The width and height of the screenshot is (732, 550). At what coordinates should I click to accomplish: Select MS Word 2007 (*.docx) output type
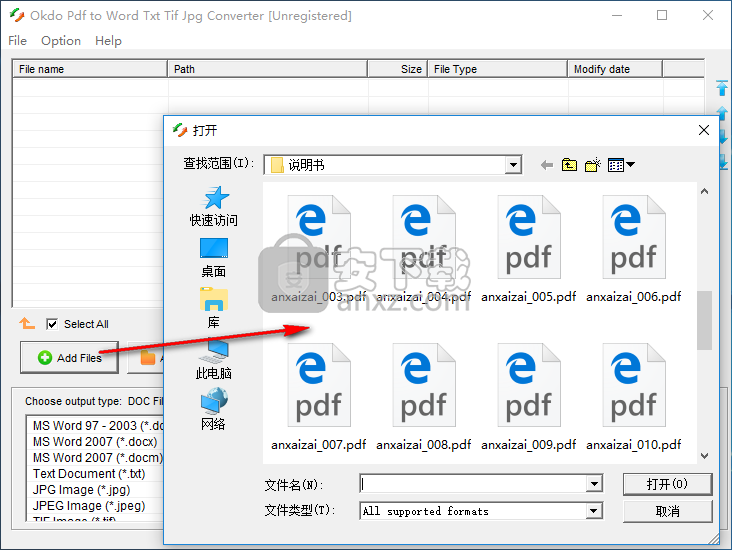coord(95,442)
